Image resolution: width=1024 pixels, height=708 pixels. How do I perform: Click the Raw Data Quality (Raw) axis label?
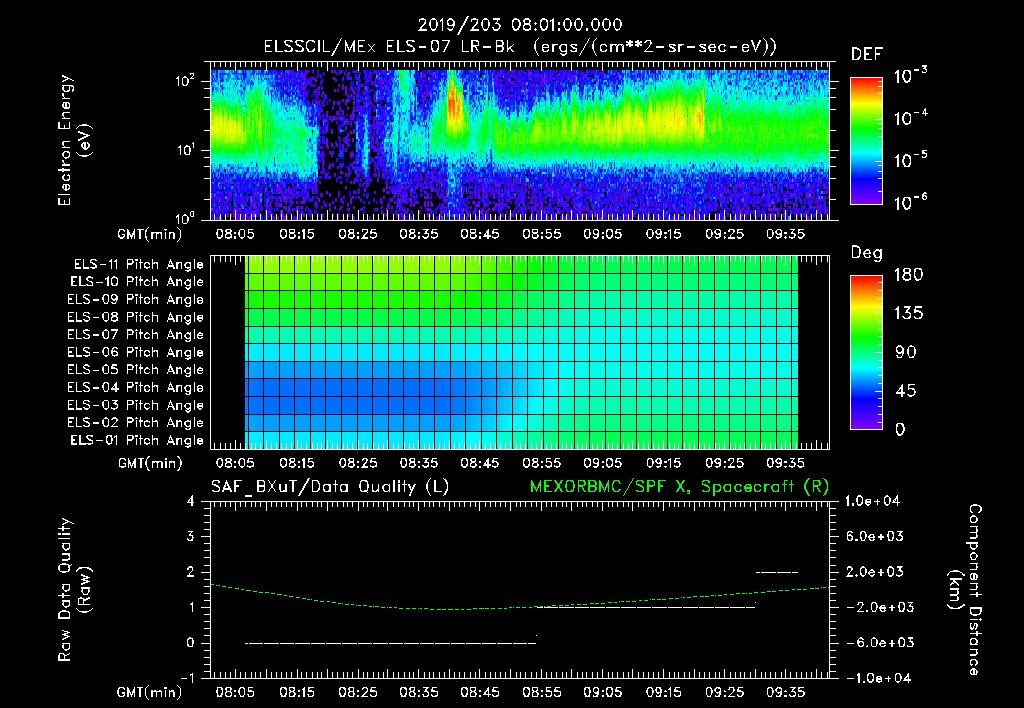tap(74, 590)
